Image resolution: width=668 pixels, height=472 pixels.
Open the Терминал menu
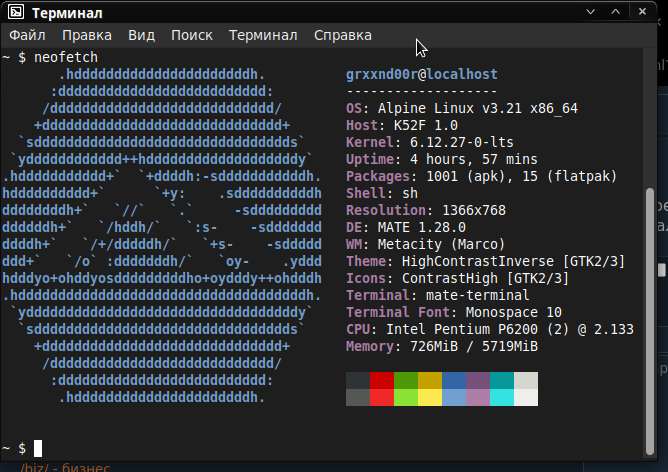(x=263, y=35)
